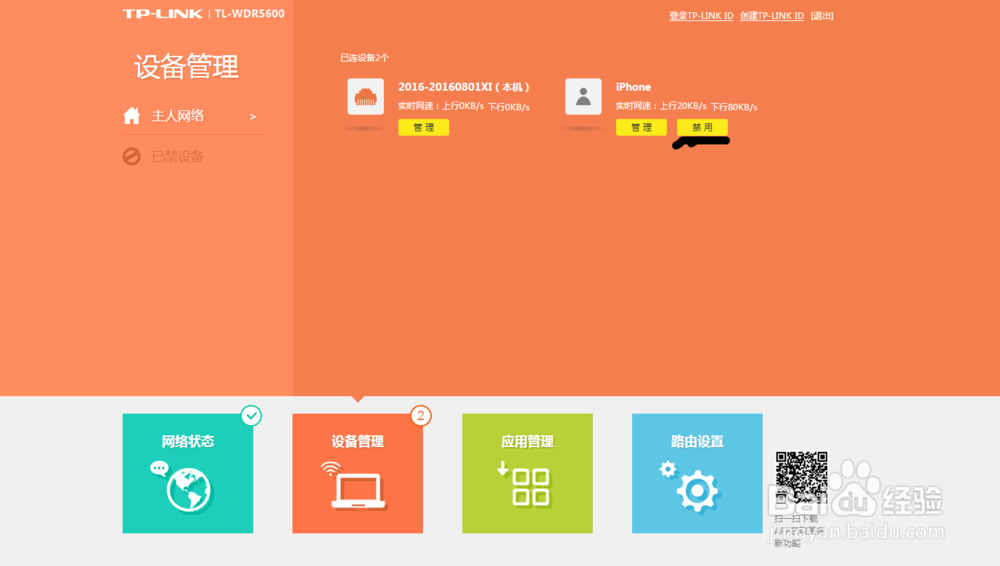Screen dimensions: 1000x566
Task: Click 管理 for the 2016-20160801XI device
Action: pos(423,128)
